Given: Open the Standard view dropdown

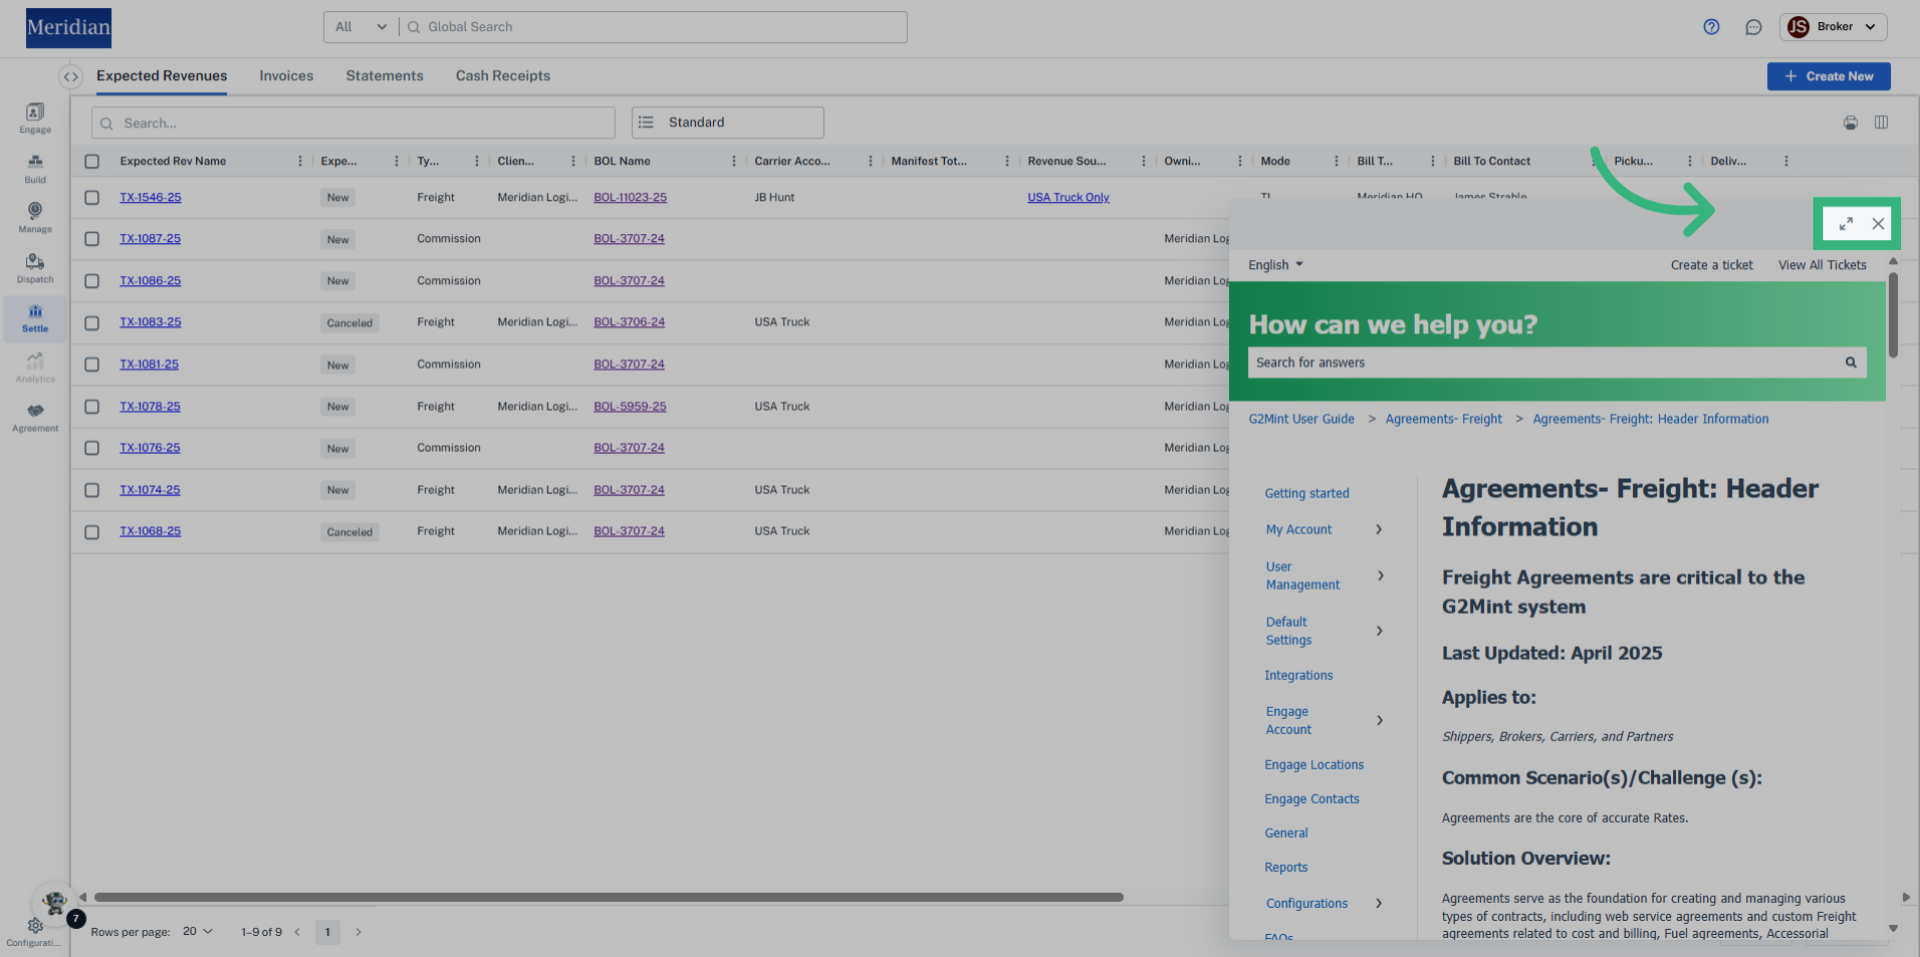Looking at the screenshot, I should pyautogui.click(x=727, y=123).
